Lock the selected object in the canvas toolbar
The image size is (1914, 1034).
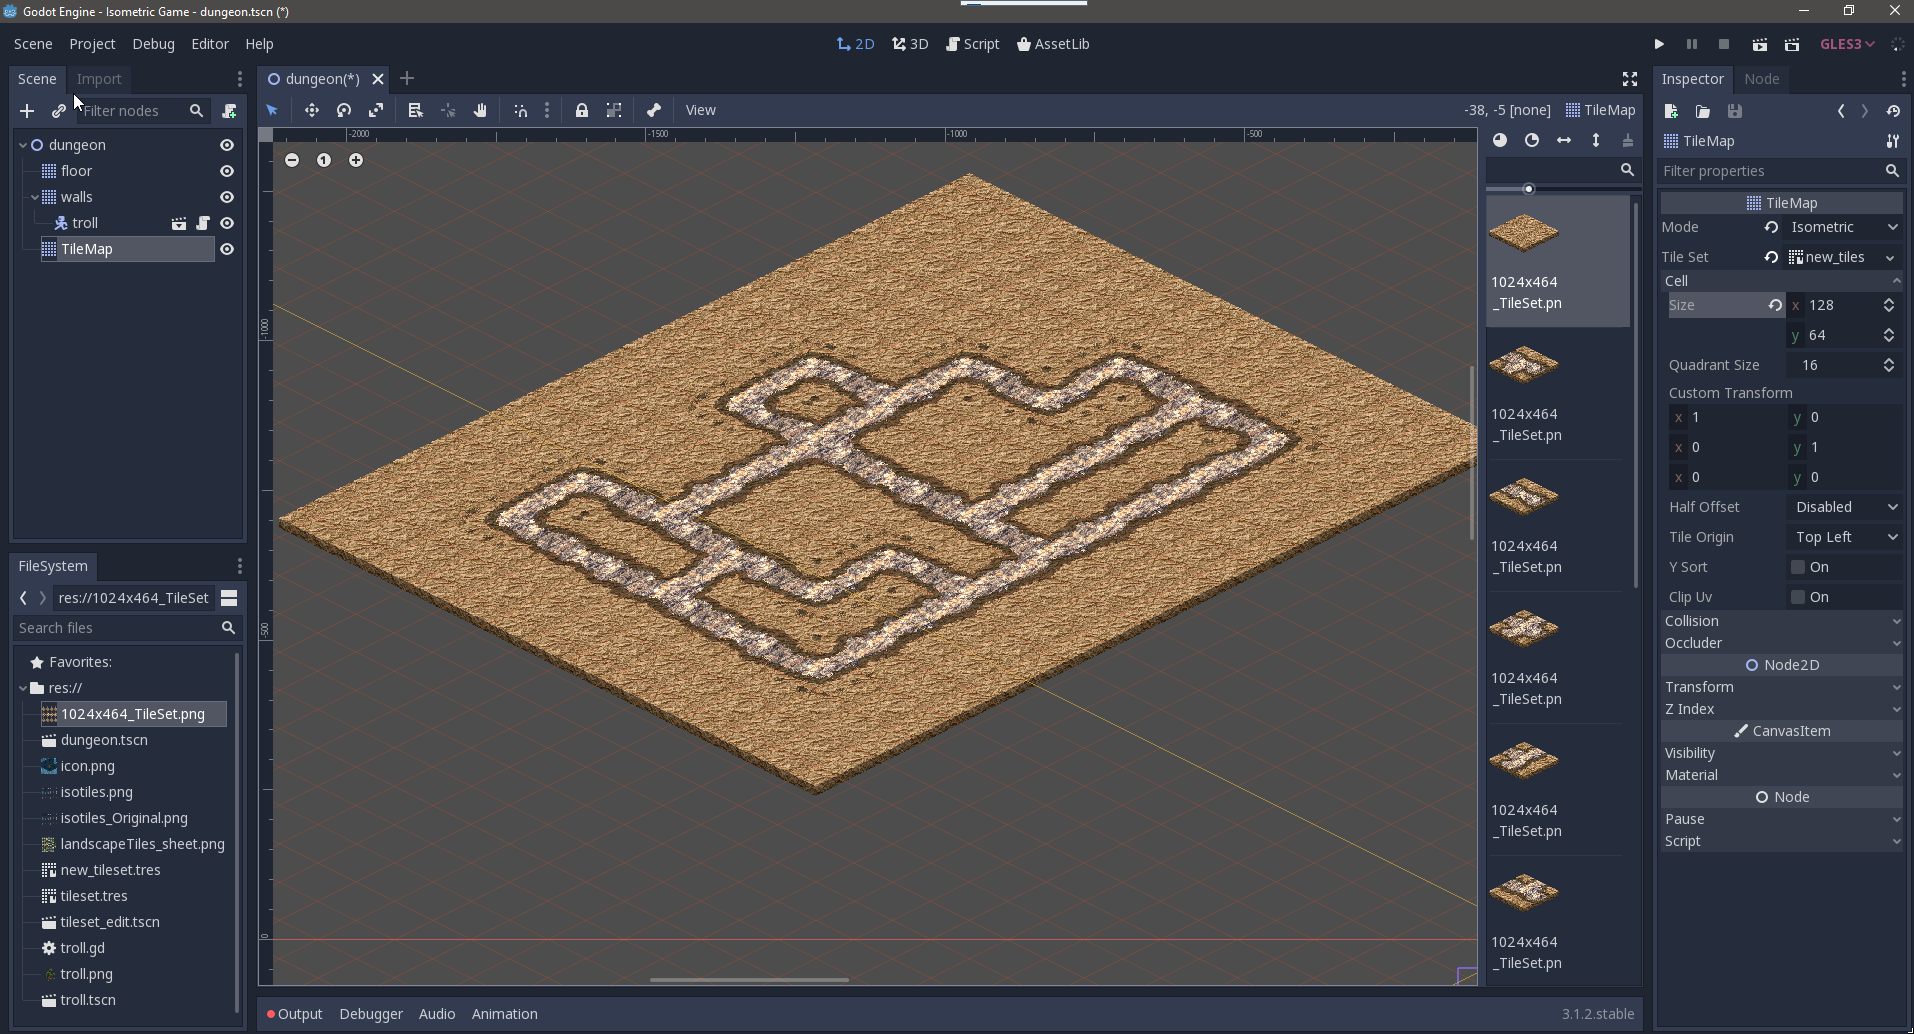pos(583,110)
